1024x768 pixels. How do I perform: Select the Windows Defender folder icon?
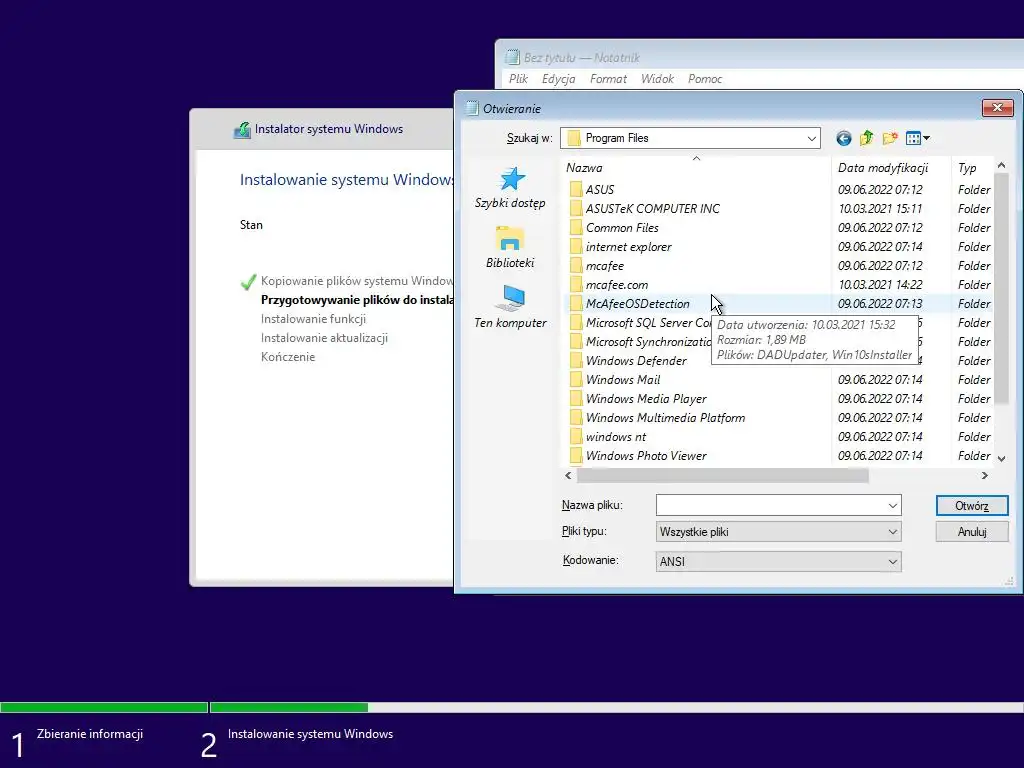(575, 360)
